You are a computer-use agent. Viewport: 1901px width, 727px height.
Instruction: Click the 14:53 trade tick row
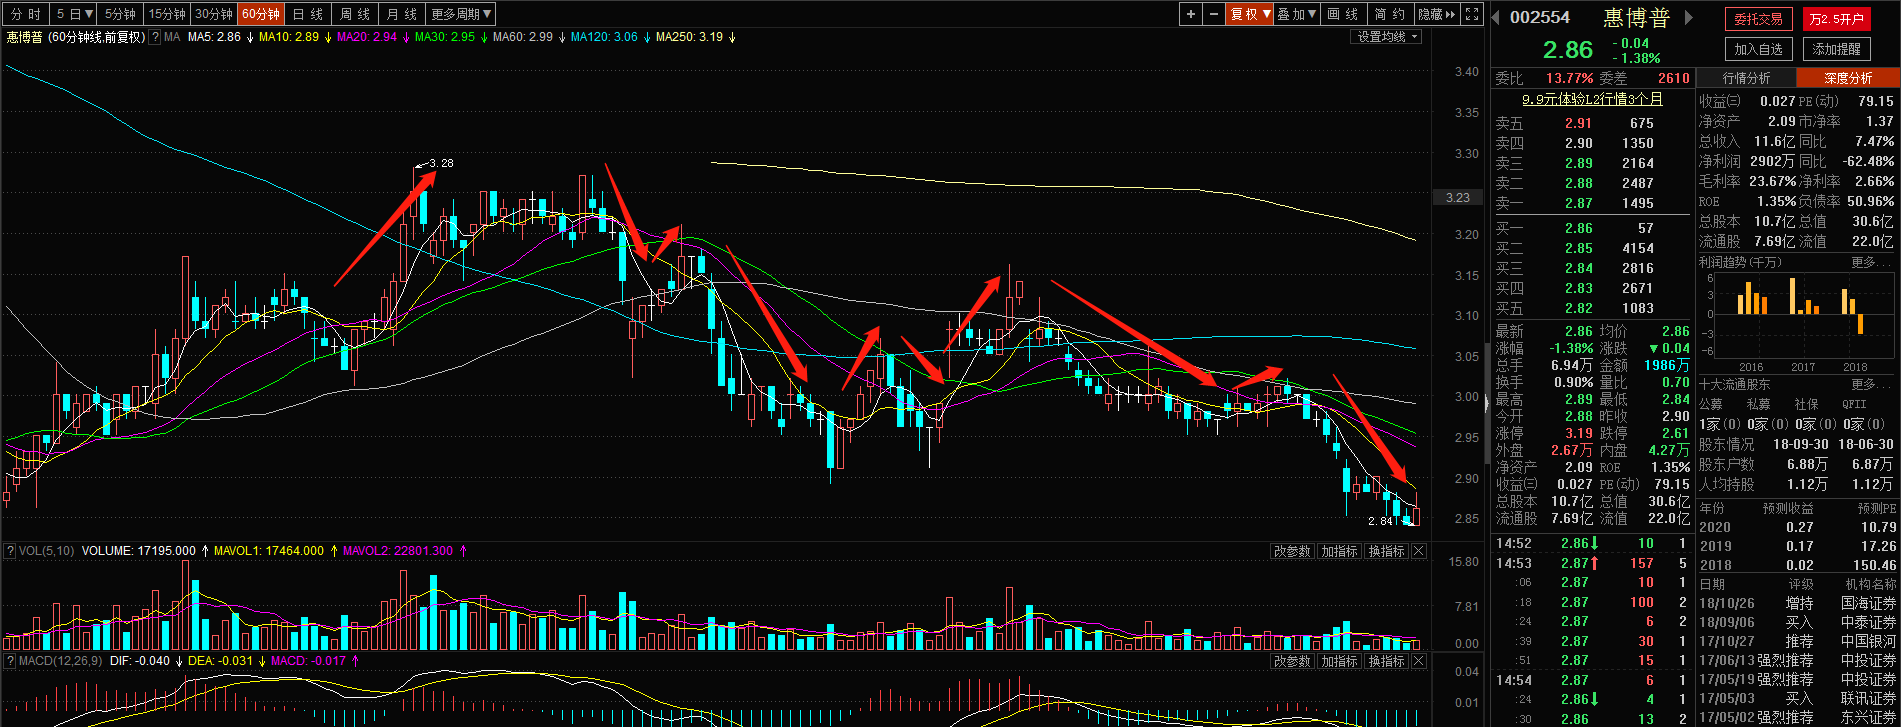pos(1592,563)
